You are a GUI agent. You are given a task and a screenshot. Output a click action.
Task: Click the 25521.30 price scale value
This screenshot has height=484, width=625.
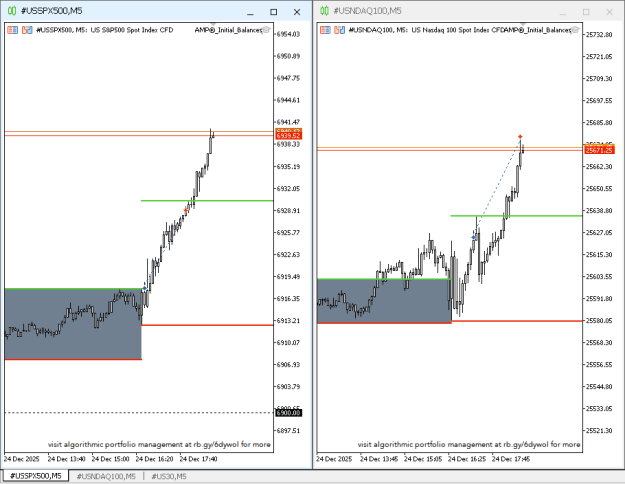599,431
